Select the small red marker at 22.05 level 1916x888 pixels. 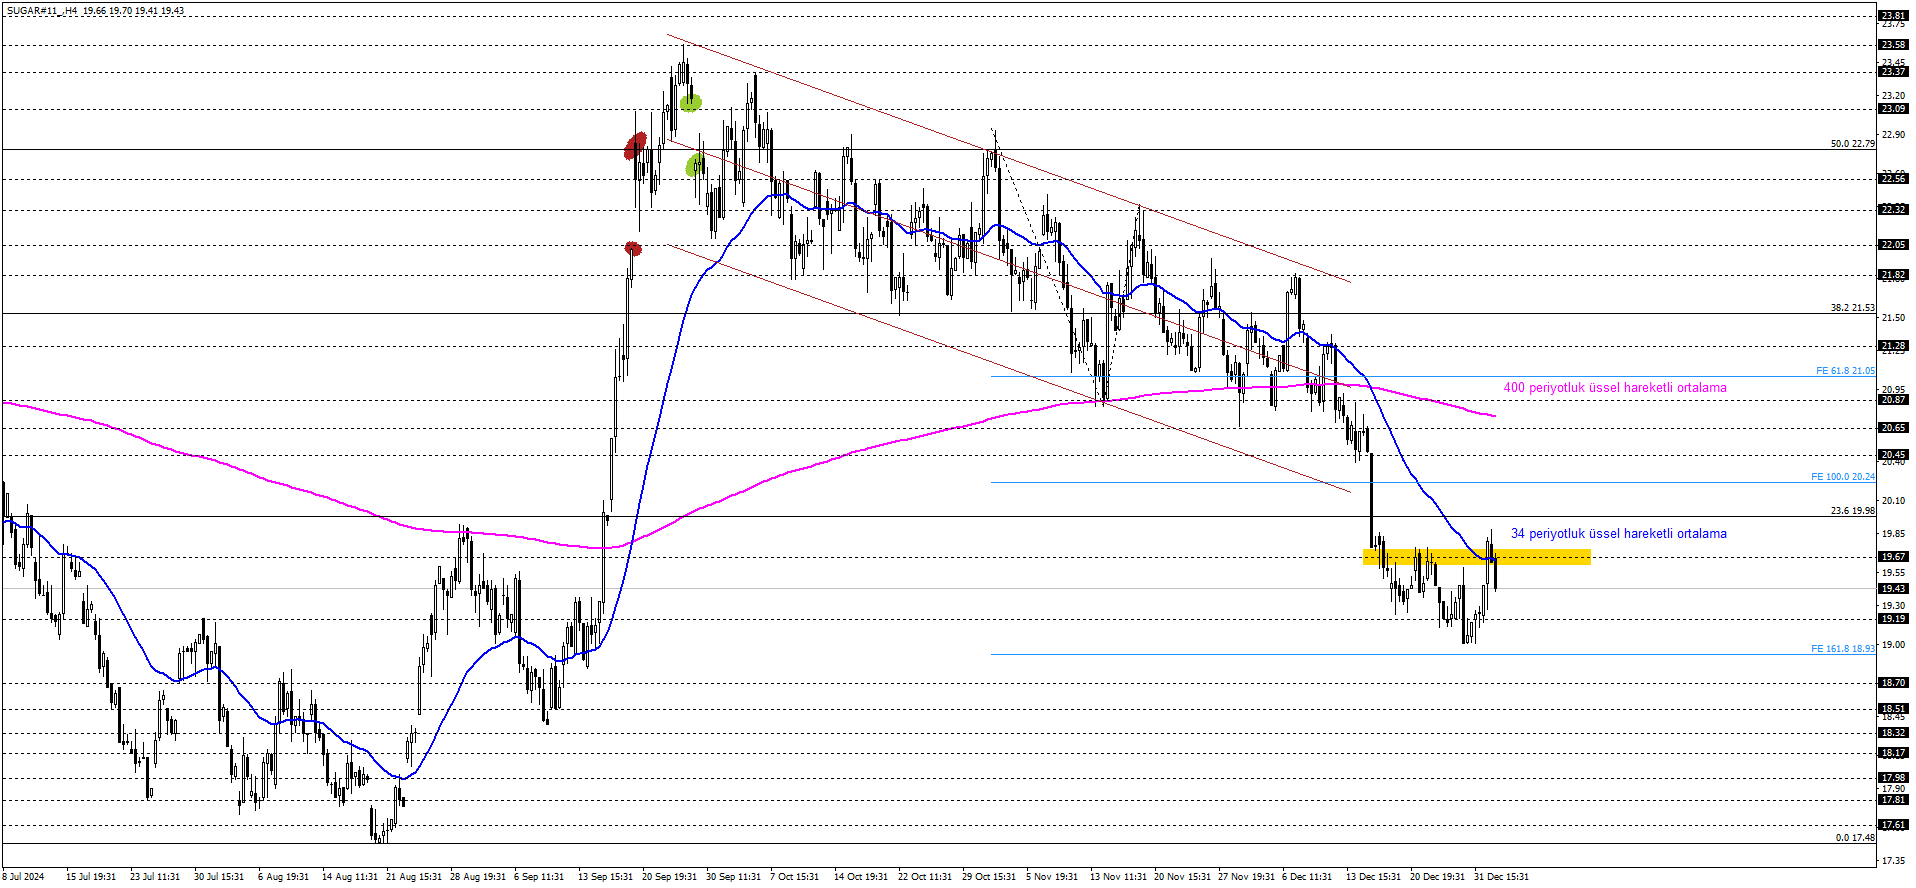click(x=633, y=248)
